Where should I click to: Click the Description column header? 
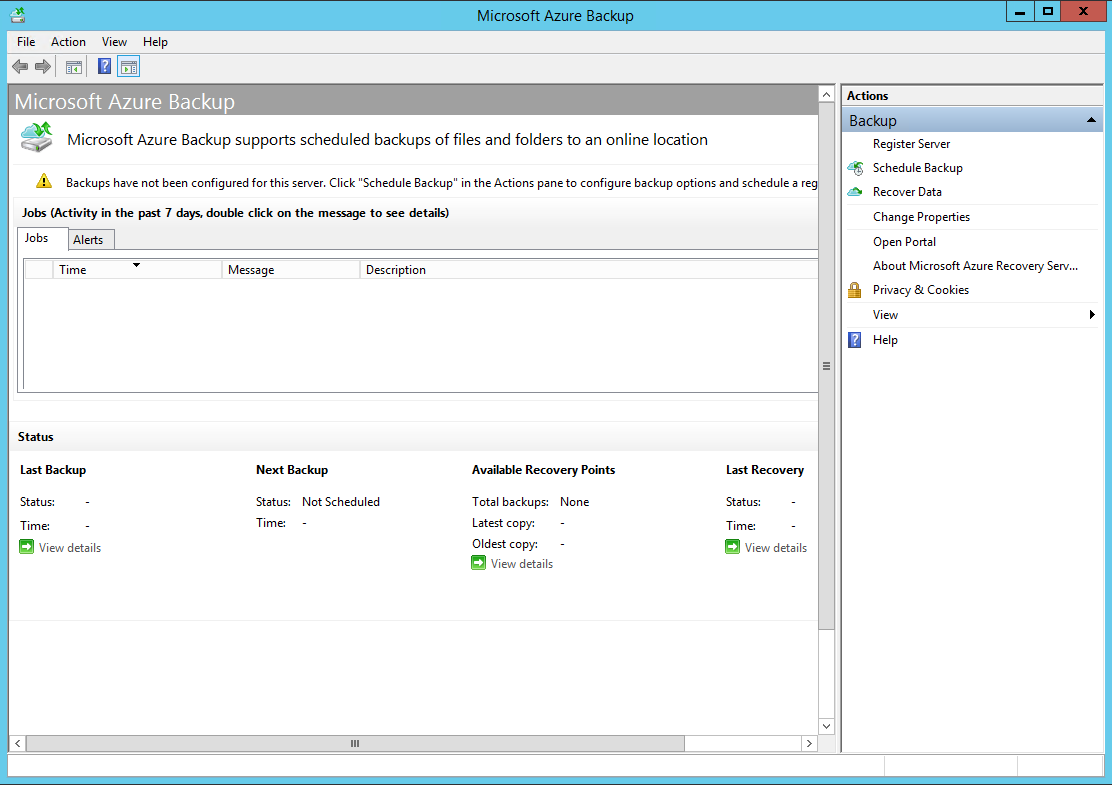coord(589,269)
